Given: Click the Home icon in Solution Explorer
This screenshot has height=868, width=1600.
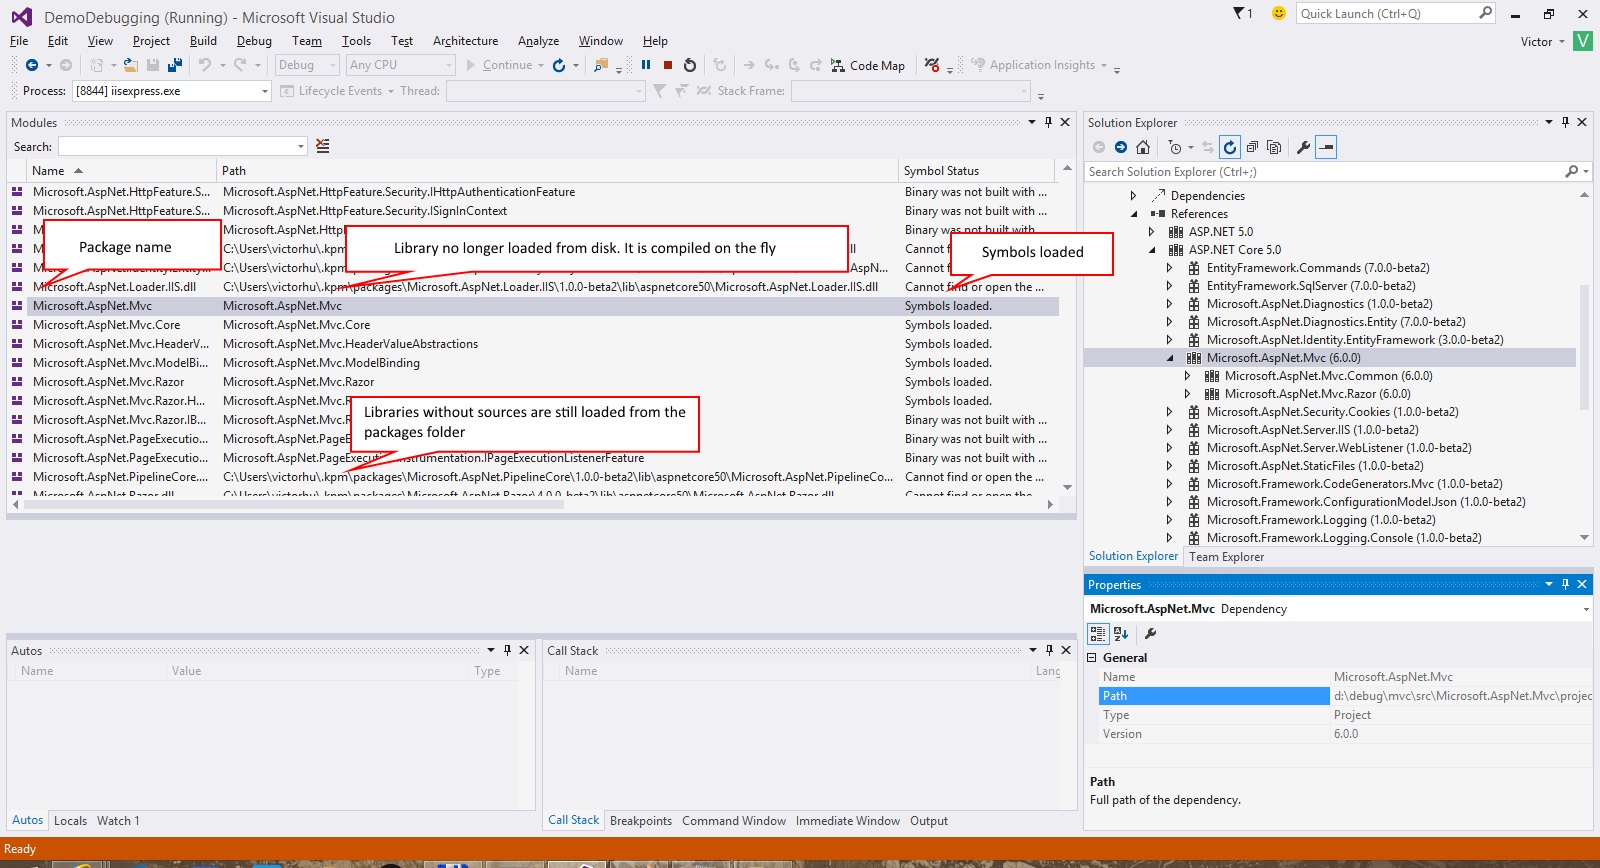Looking at the screenshot, I should [x=1143, y=147].
